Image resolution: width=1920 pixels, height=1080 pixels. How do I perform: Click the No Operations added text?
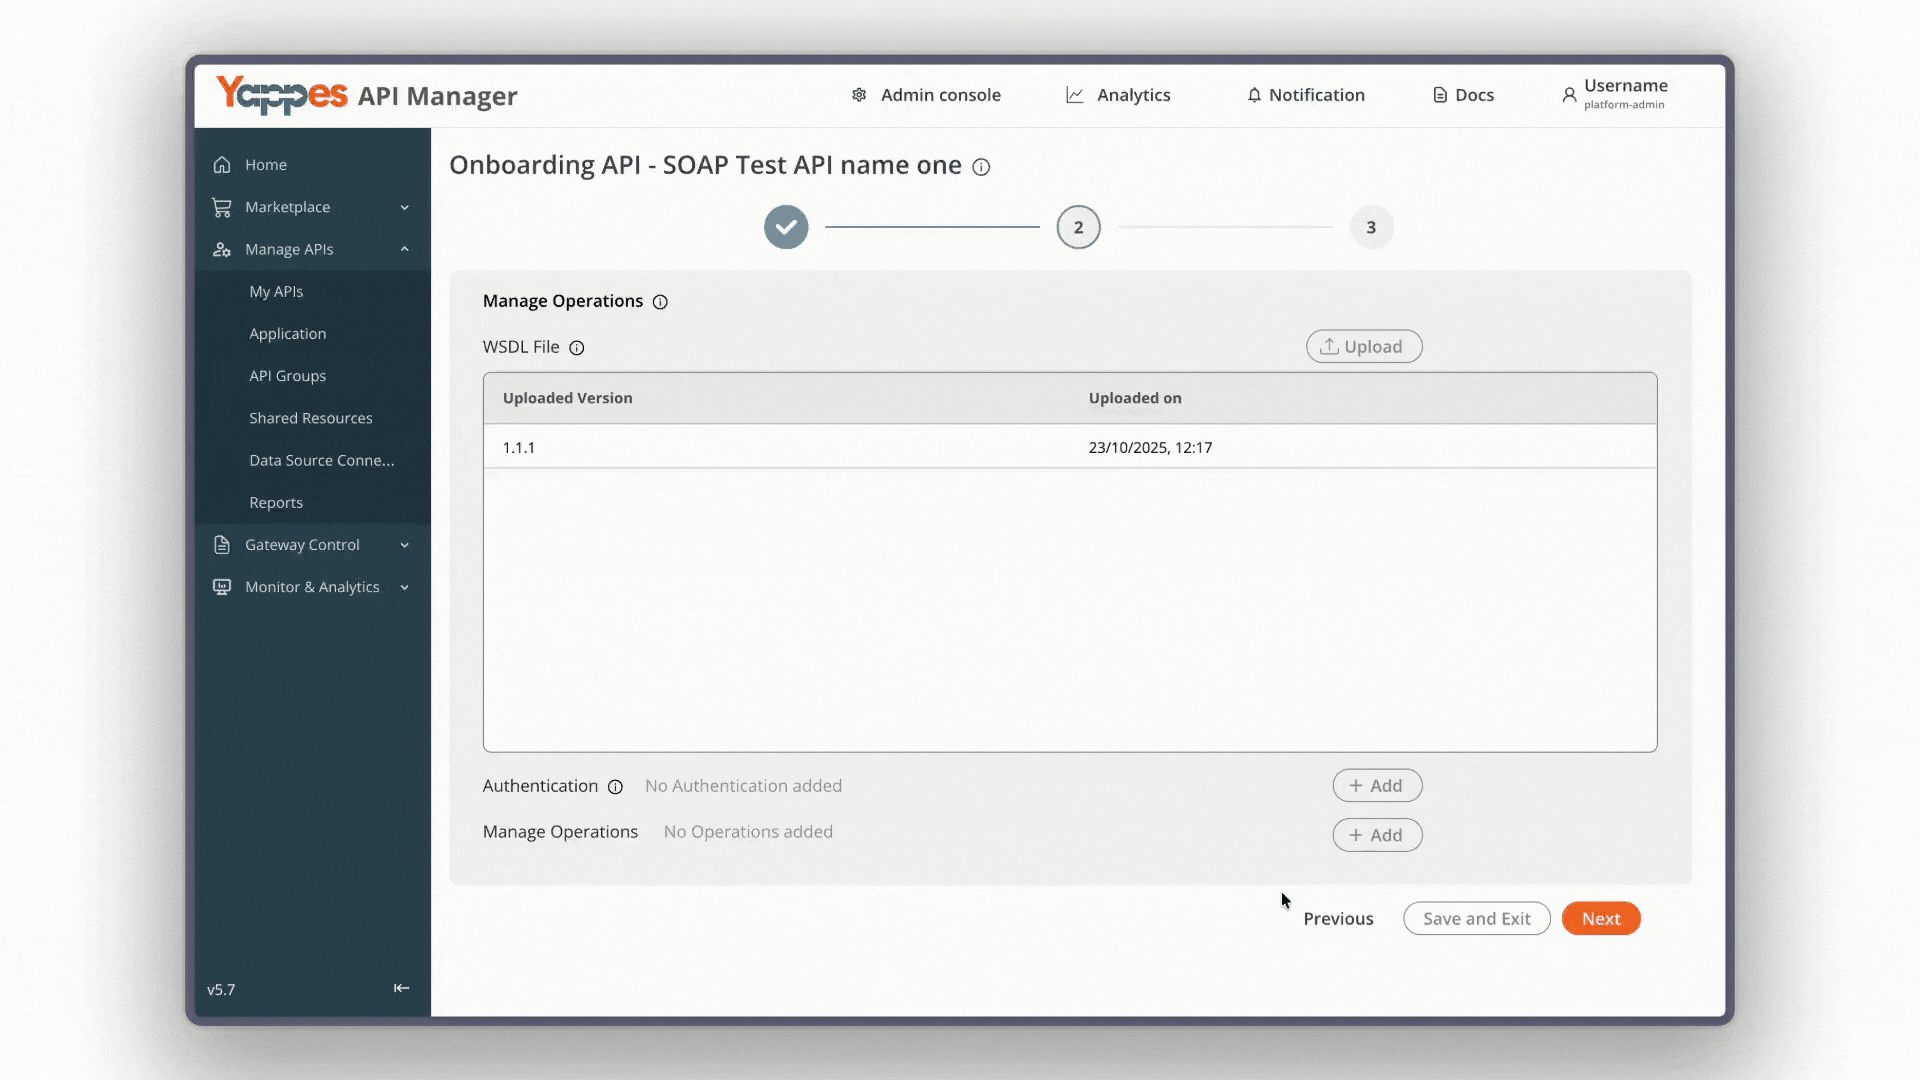click(x=748, y=832)
